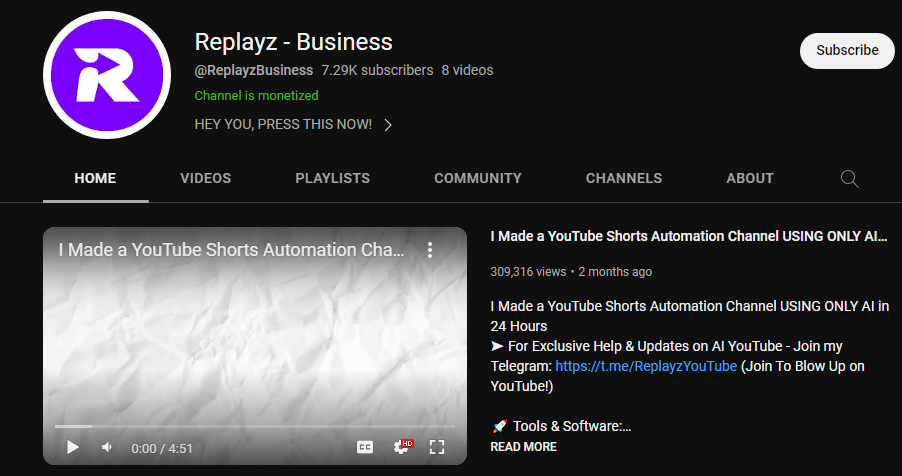Subscribe to Replayz - Business channel
This screenshot has width=902, height=476.
click(x=847, y=51)
